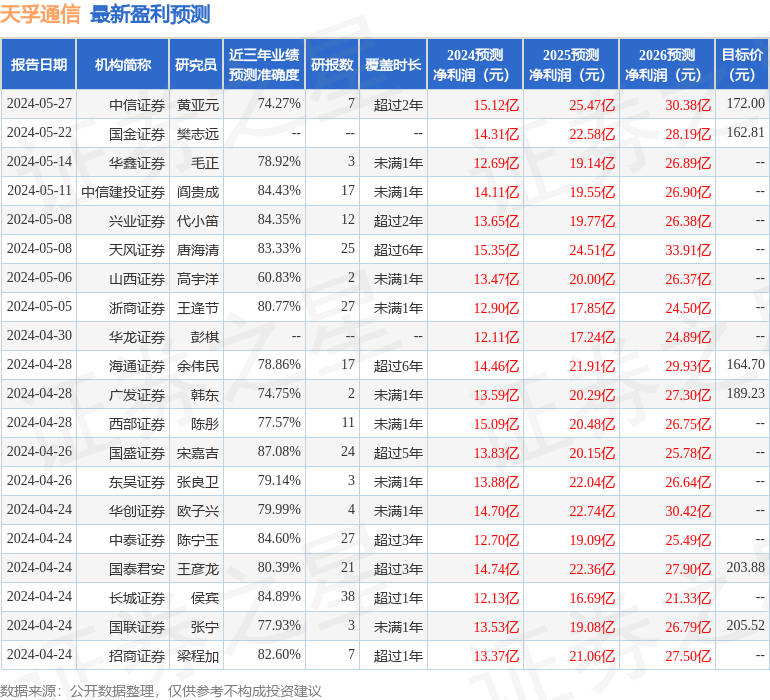This screenshot has height=700, width=770.
Task: Click institution 国金证券
Action: coord(137,134)
